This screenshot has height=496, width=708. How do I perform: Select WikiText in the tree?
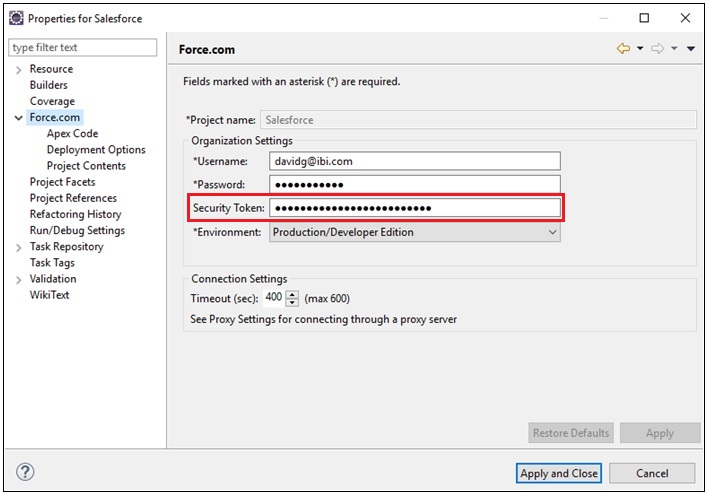[49, 295]
